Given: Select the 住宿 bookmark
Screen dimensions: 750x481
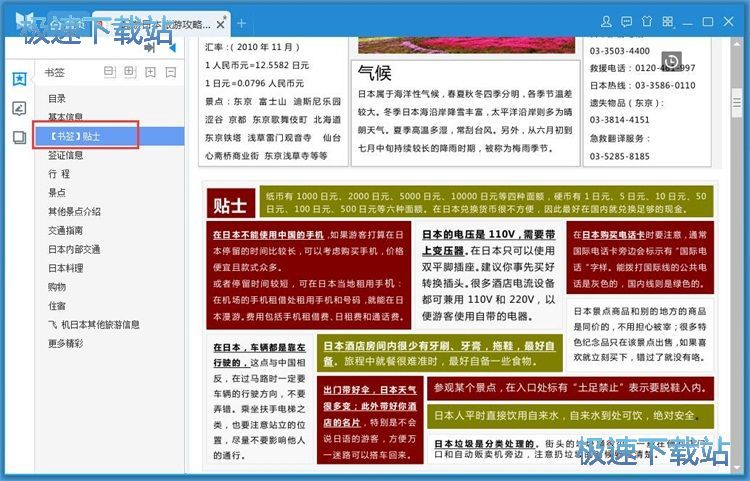Looking at the screenshot, I should pos(57,306).
